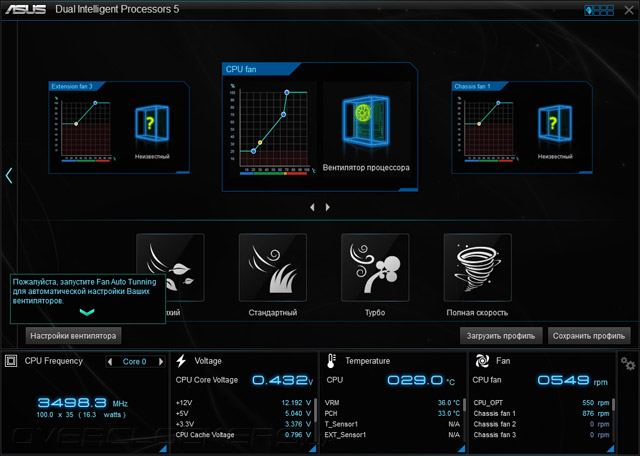Viewport: 640px width, 456px height.
Task: Click the Полная скорость mode label
Action: pos(477,313)
